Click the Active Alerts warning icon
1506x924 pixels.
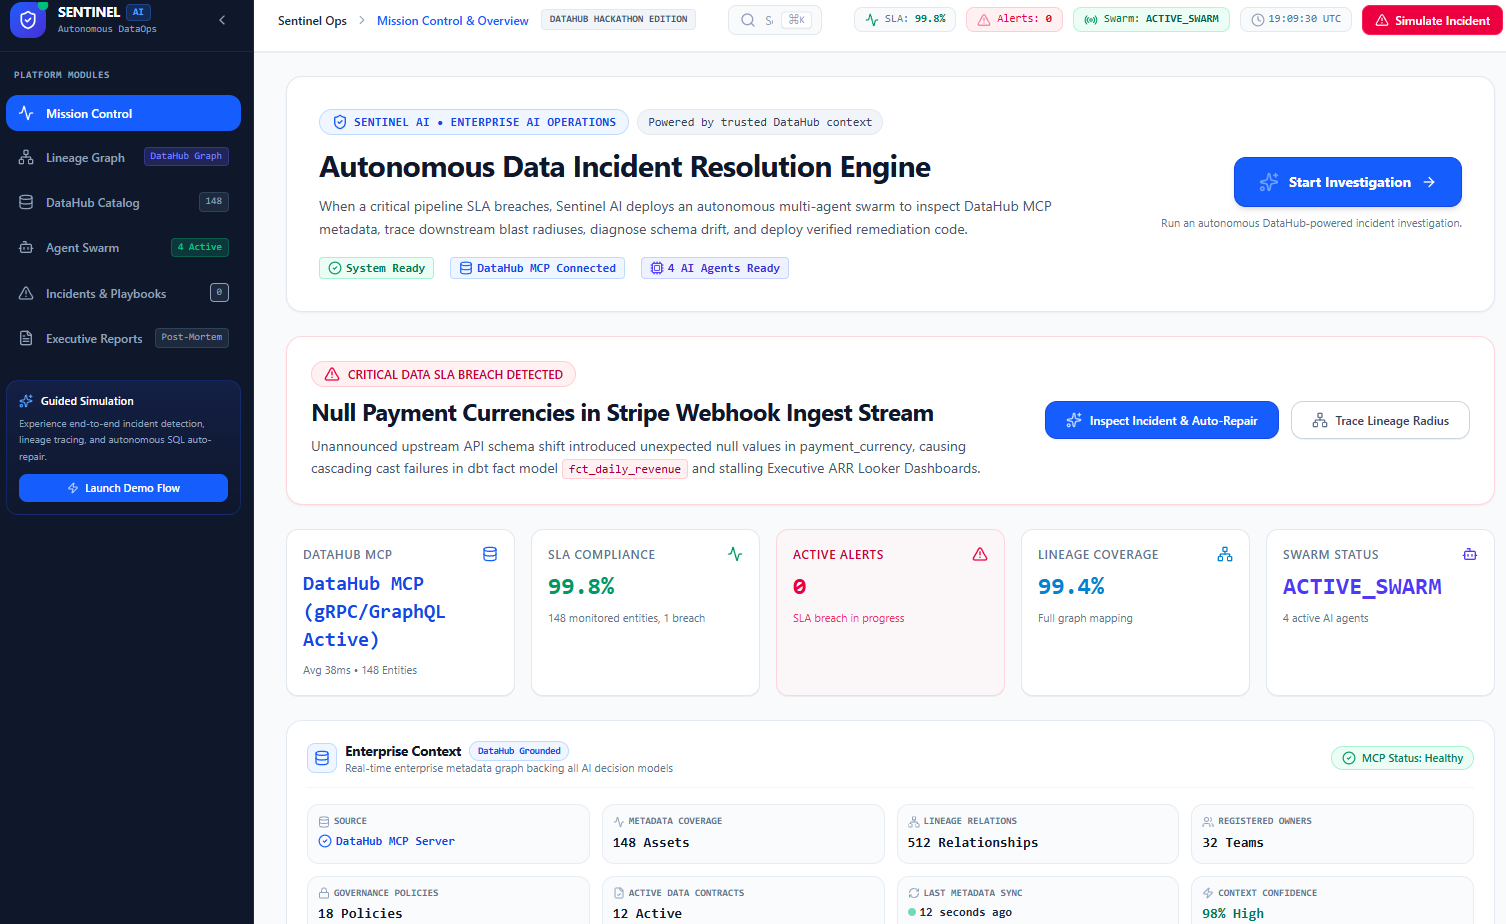point(980,554)
